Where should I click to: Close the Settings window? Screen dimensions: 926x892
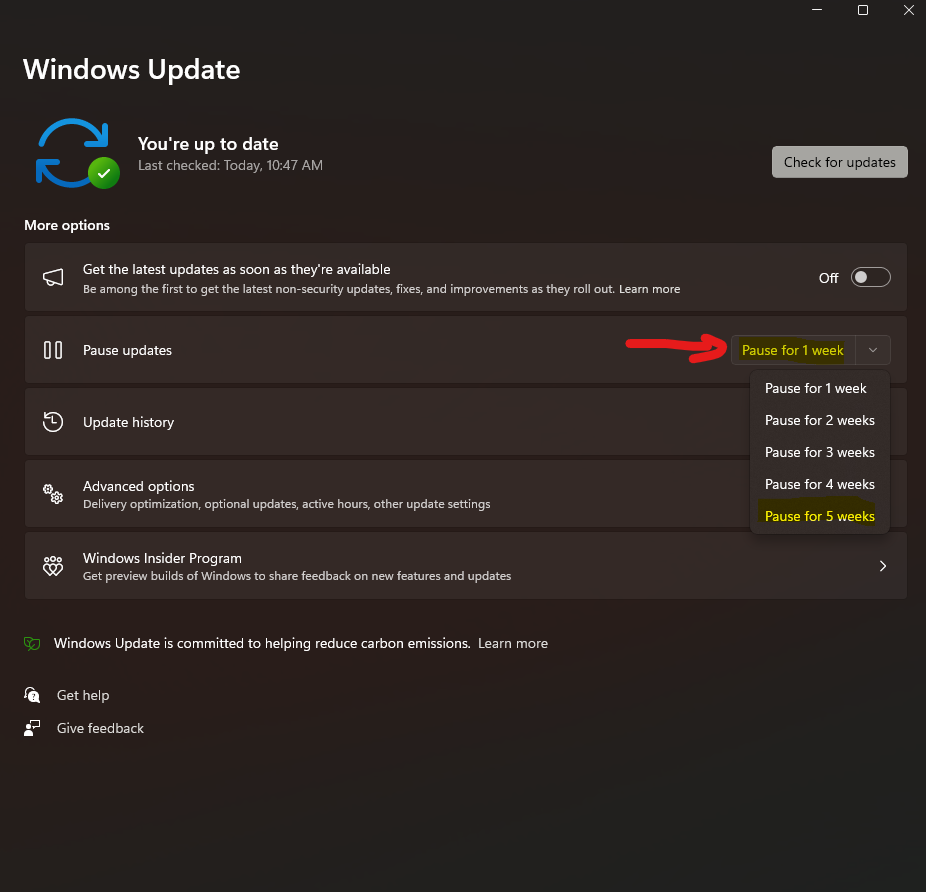[x=909, y=10]
